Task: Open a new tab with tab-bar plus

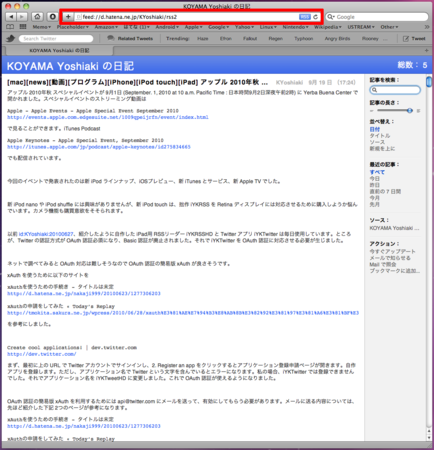Action: [x=426, y=50]
